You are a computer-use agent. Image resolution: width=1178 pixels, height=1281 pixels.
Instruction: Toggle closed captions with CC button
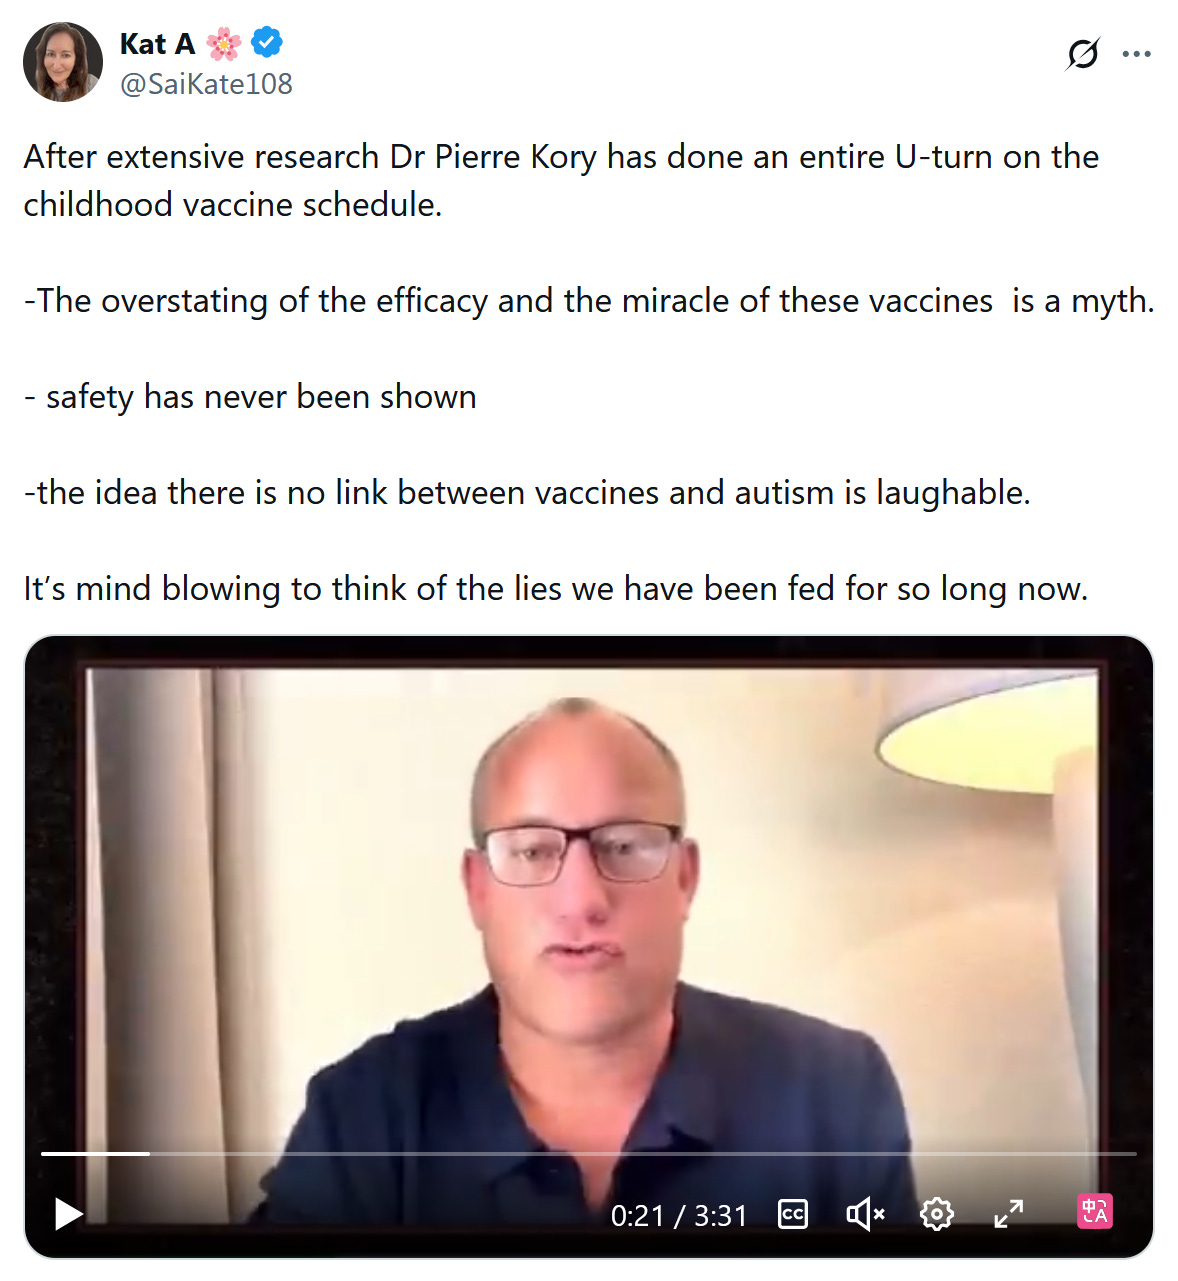[793, 1214]
